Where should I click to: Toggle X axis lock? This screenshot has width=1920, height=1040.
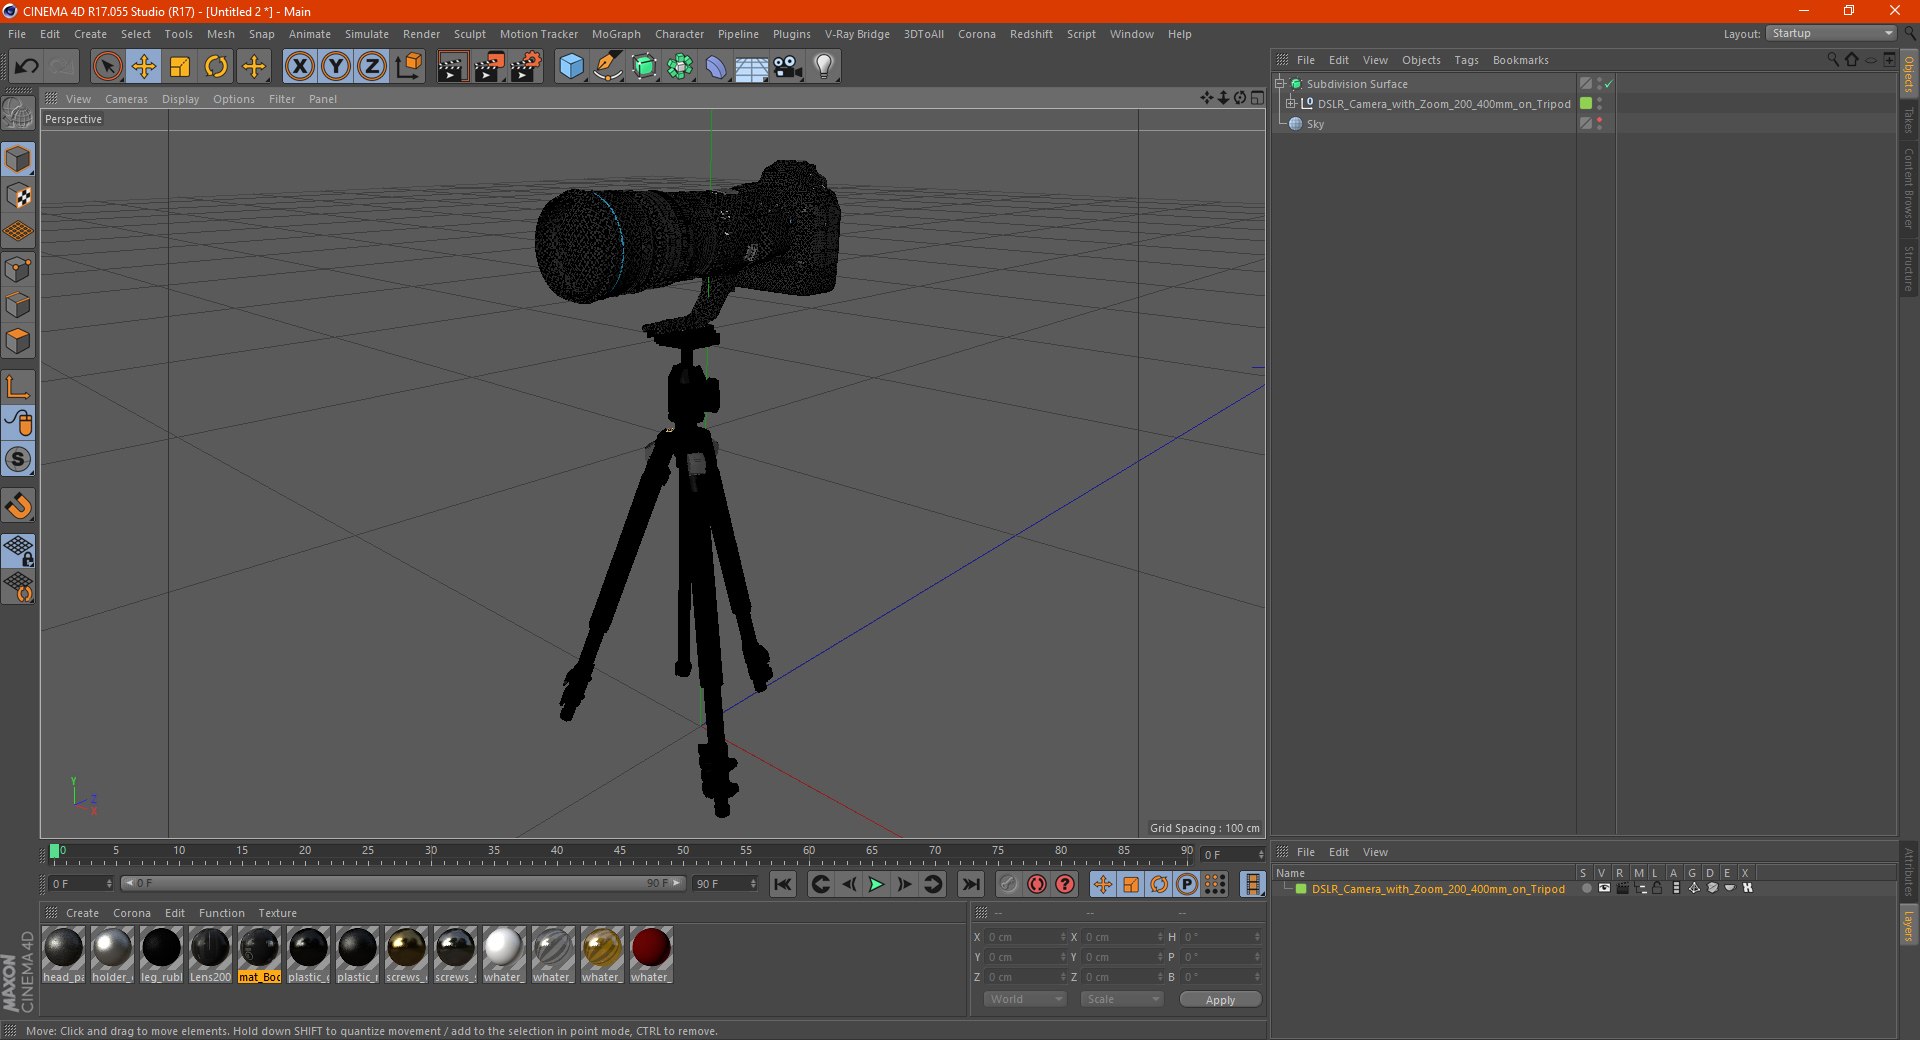pos(299,67)
